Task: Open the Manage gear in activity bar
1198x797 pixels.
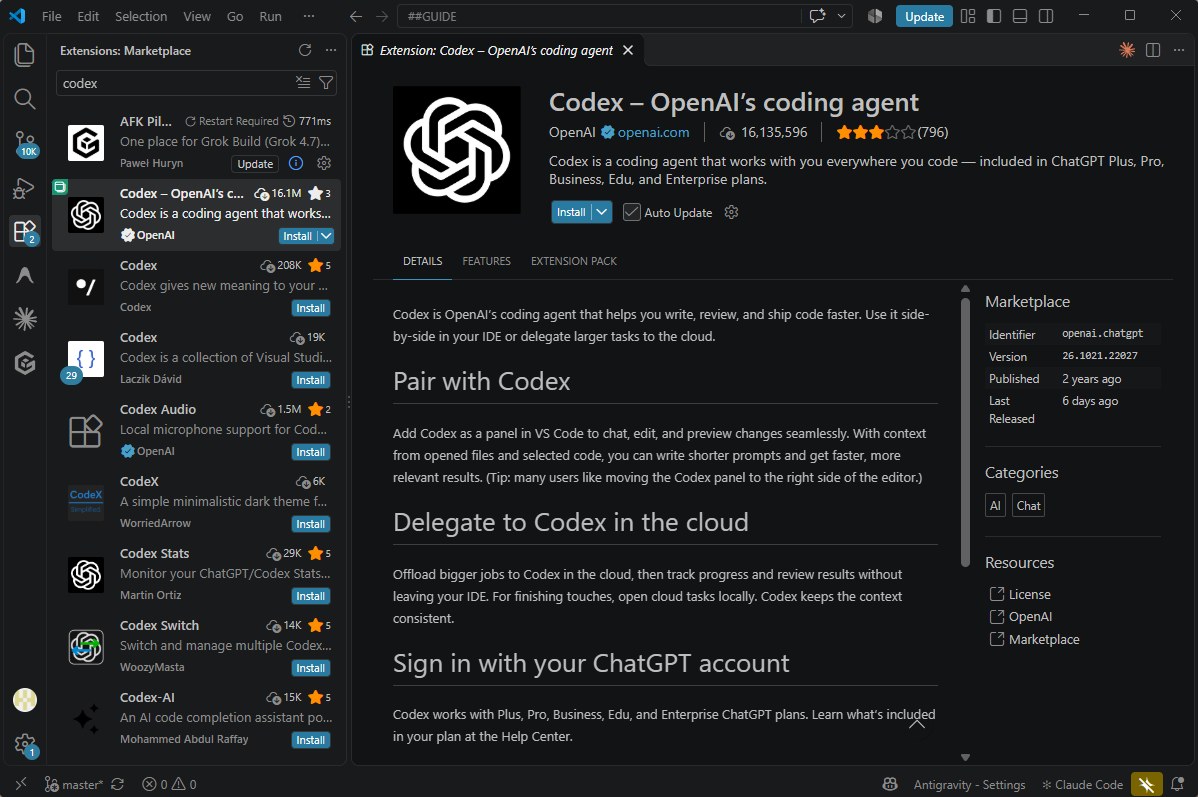Action: [25, 744]
